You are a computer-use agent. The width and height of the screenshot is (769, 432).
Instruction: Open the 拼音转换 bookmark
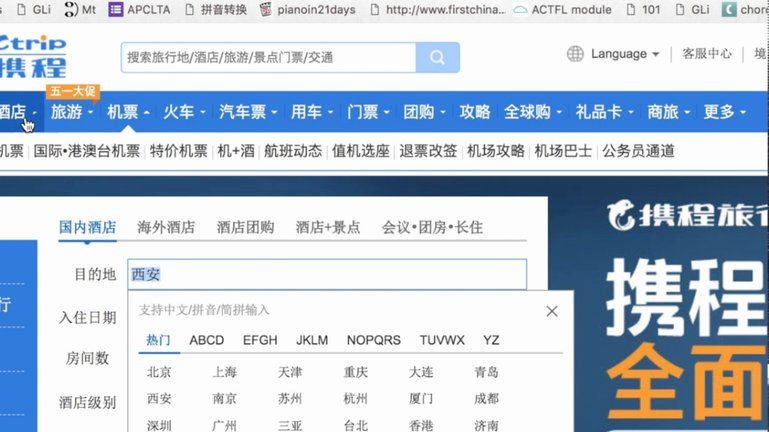(216, 9)
